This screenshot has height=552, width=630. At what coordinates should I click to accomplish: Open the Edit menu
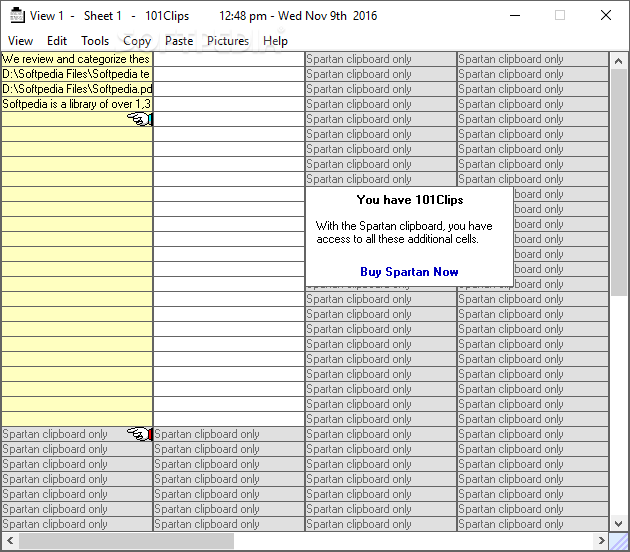coord(57,41)
